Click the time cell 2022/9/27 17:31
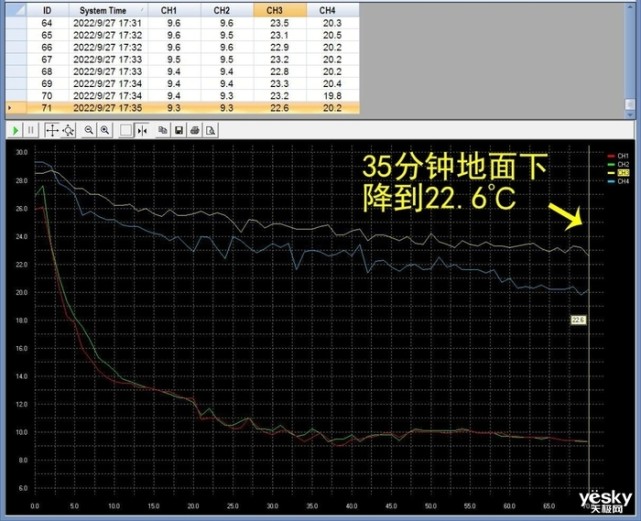 (108, 23)
